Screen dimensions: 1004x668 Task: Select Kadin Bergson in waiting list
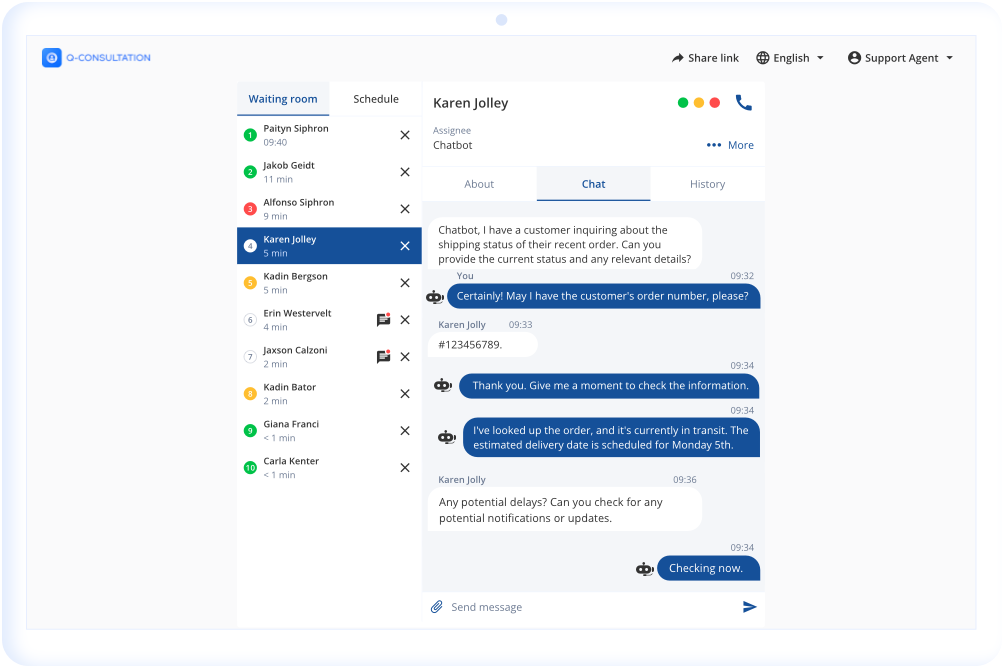coord(329,282)
